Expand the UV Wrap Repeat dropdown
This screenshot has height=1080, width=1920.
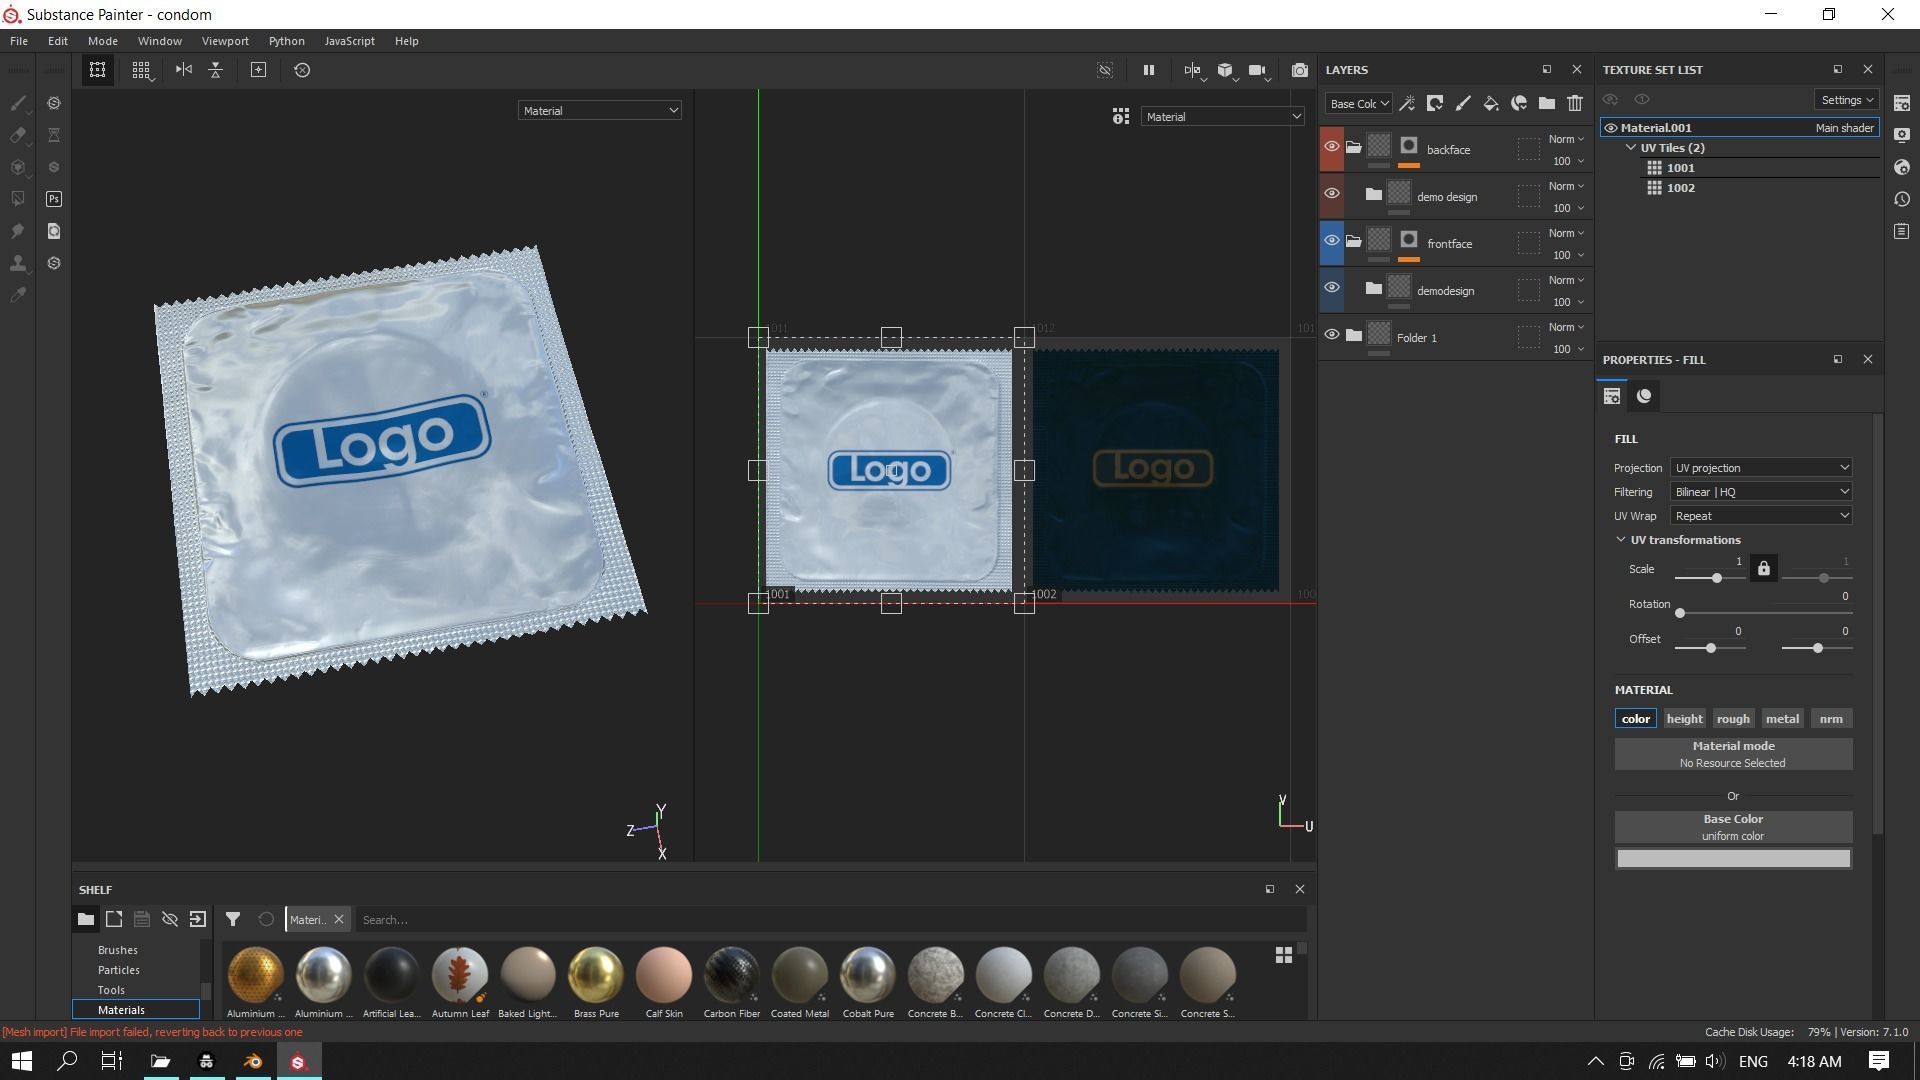point(1760,516)
